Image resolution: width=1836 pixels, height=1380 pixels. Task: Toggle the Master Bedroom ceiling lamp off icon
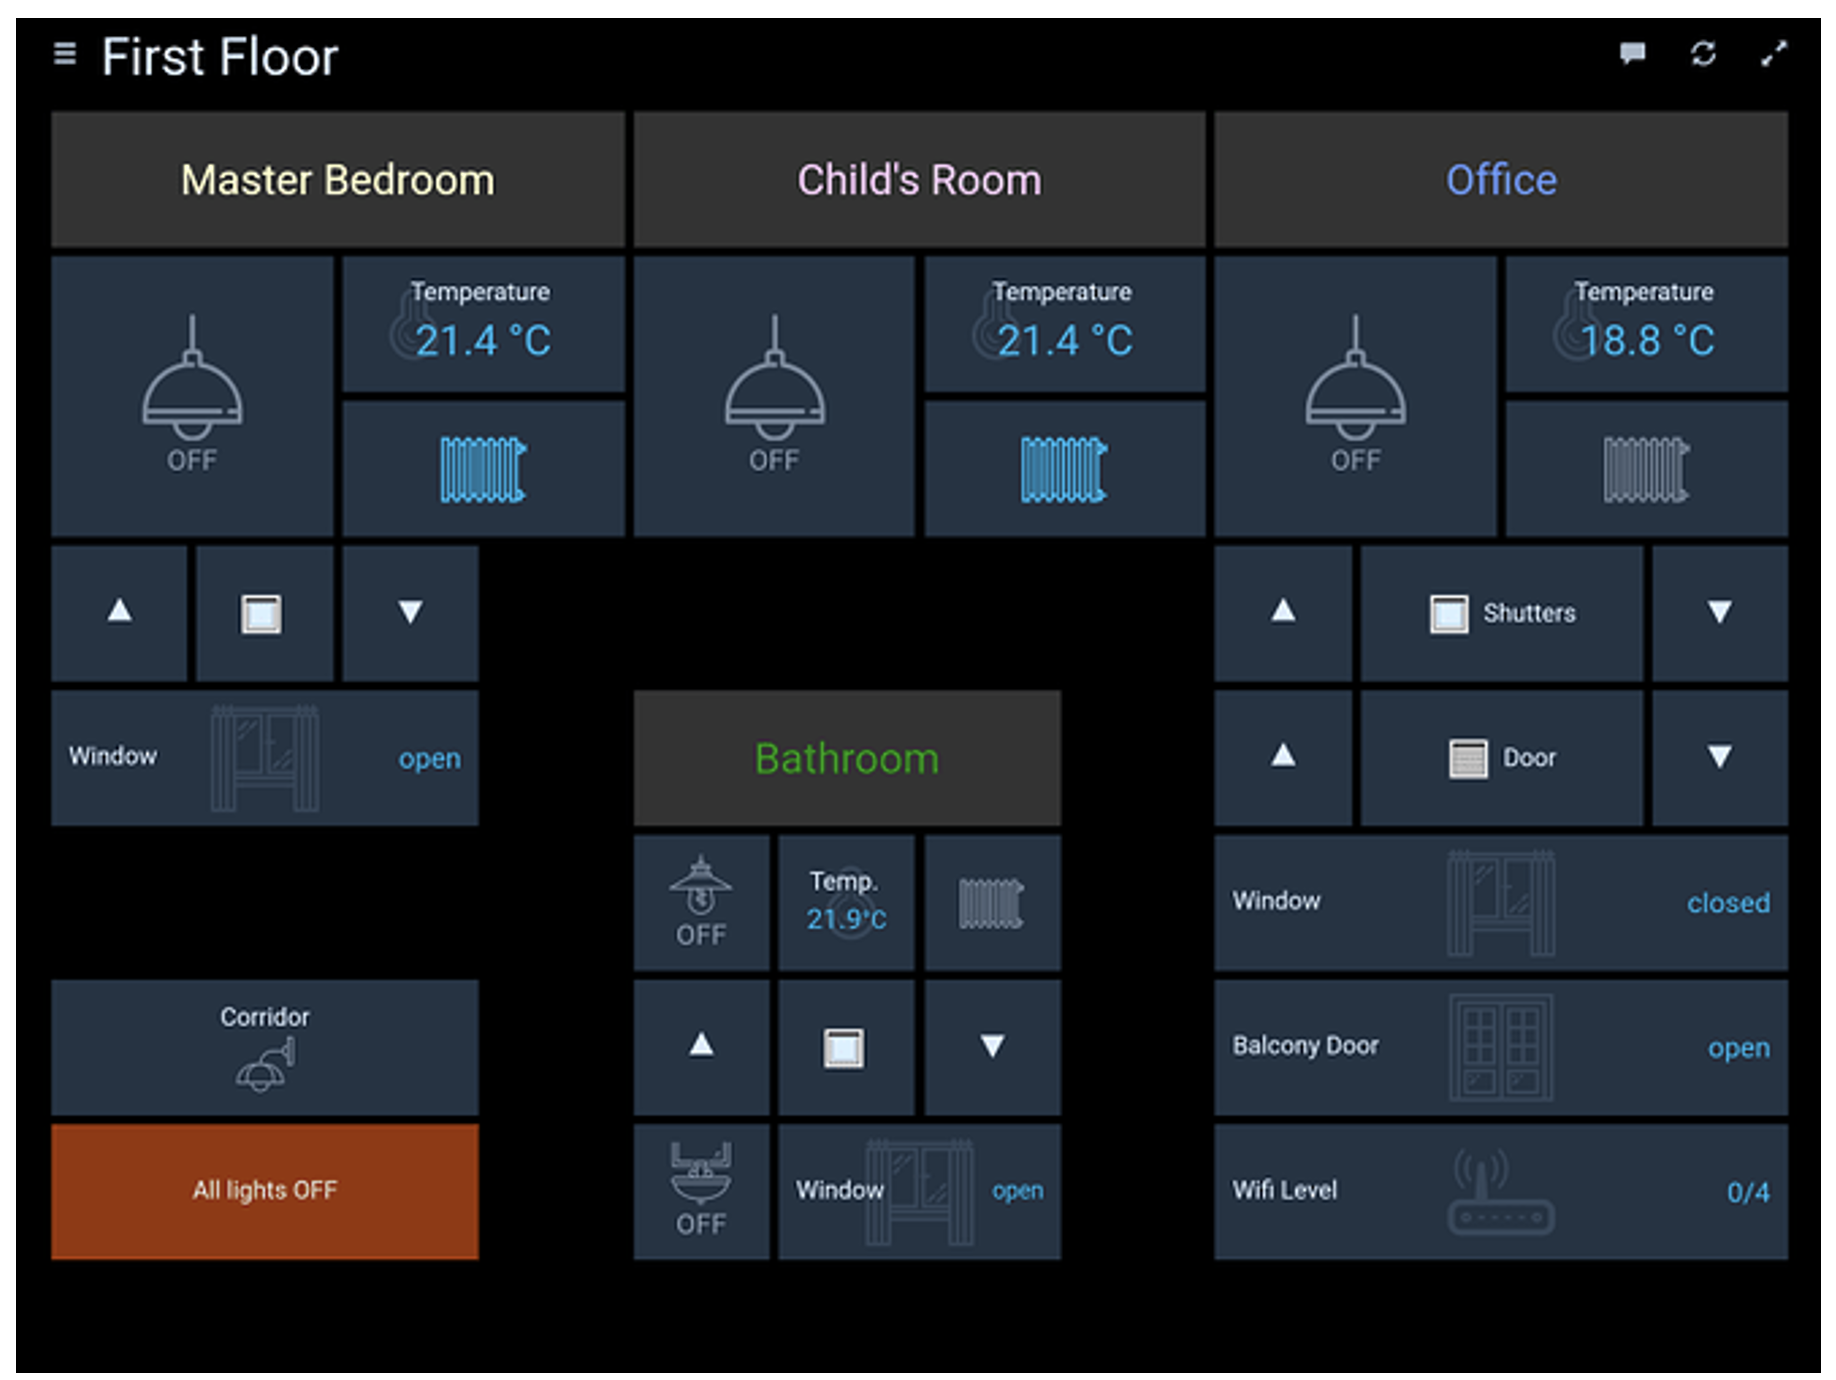click(193, 395)
